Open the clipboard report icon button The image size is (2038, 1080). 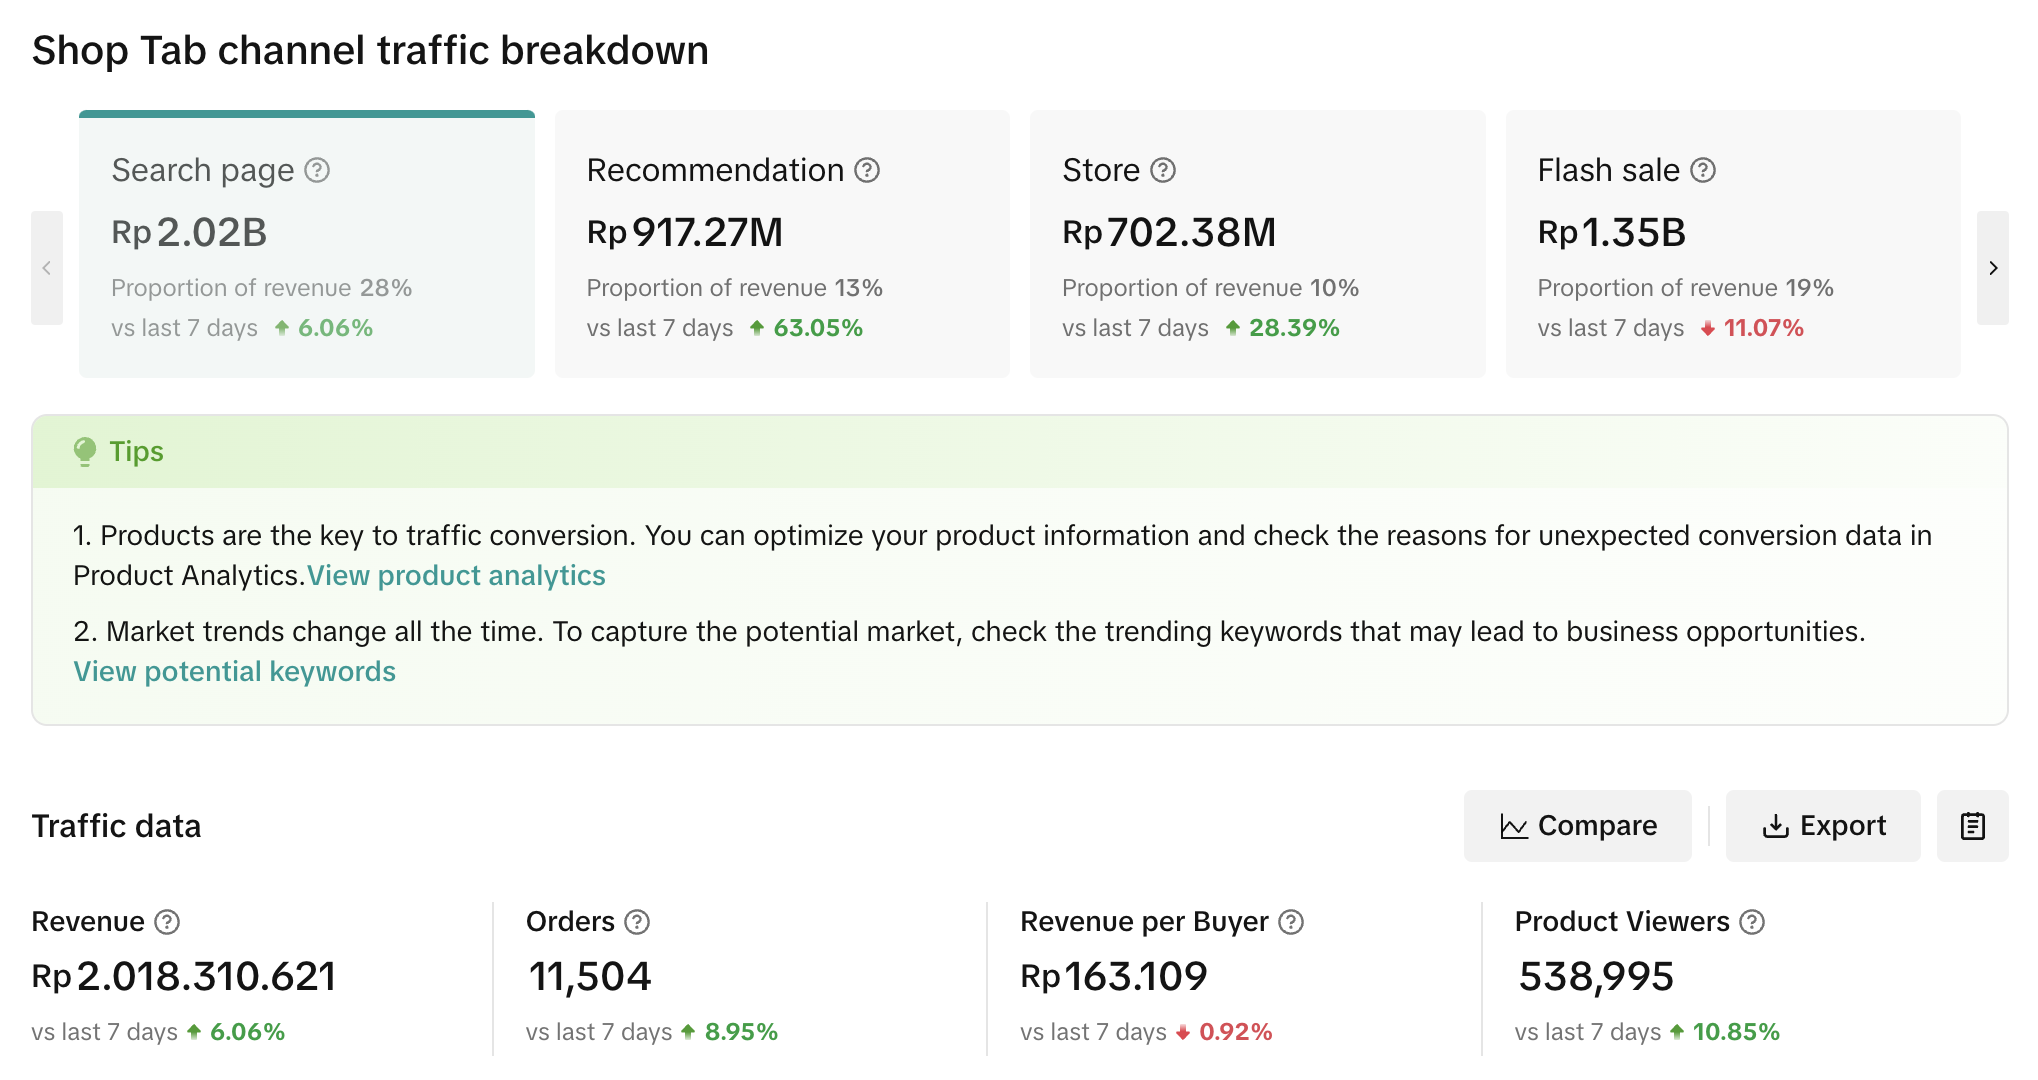point(1972,826)
